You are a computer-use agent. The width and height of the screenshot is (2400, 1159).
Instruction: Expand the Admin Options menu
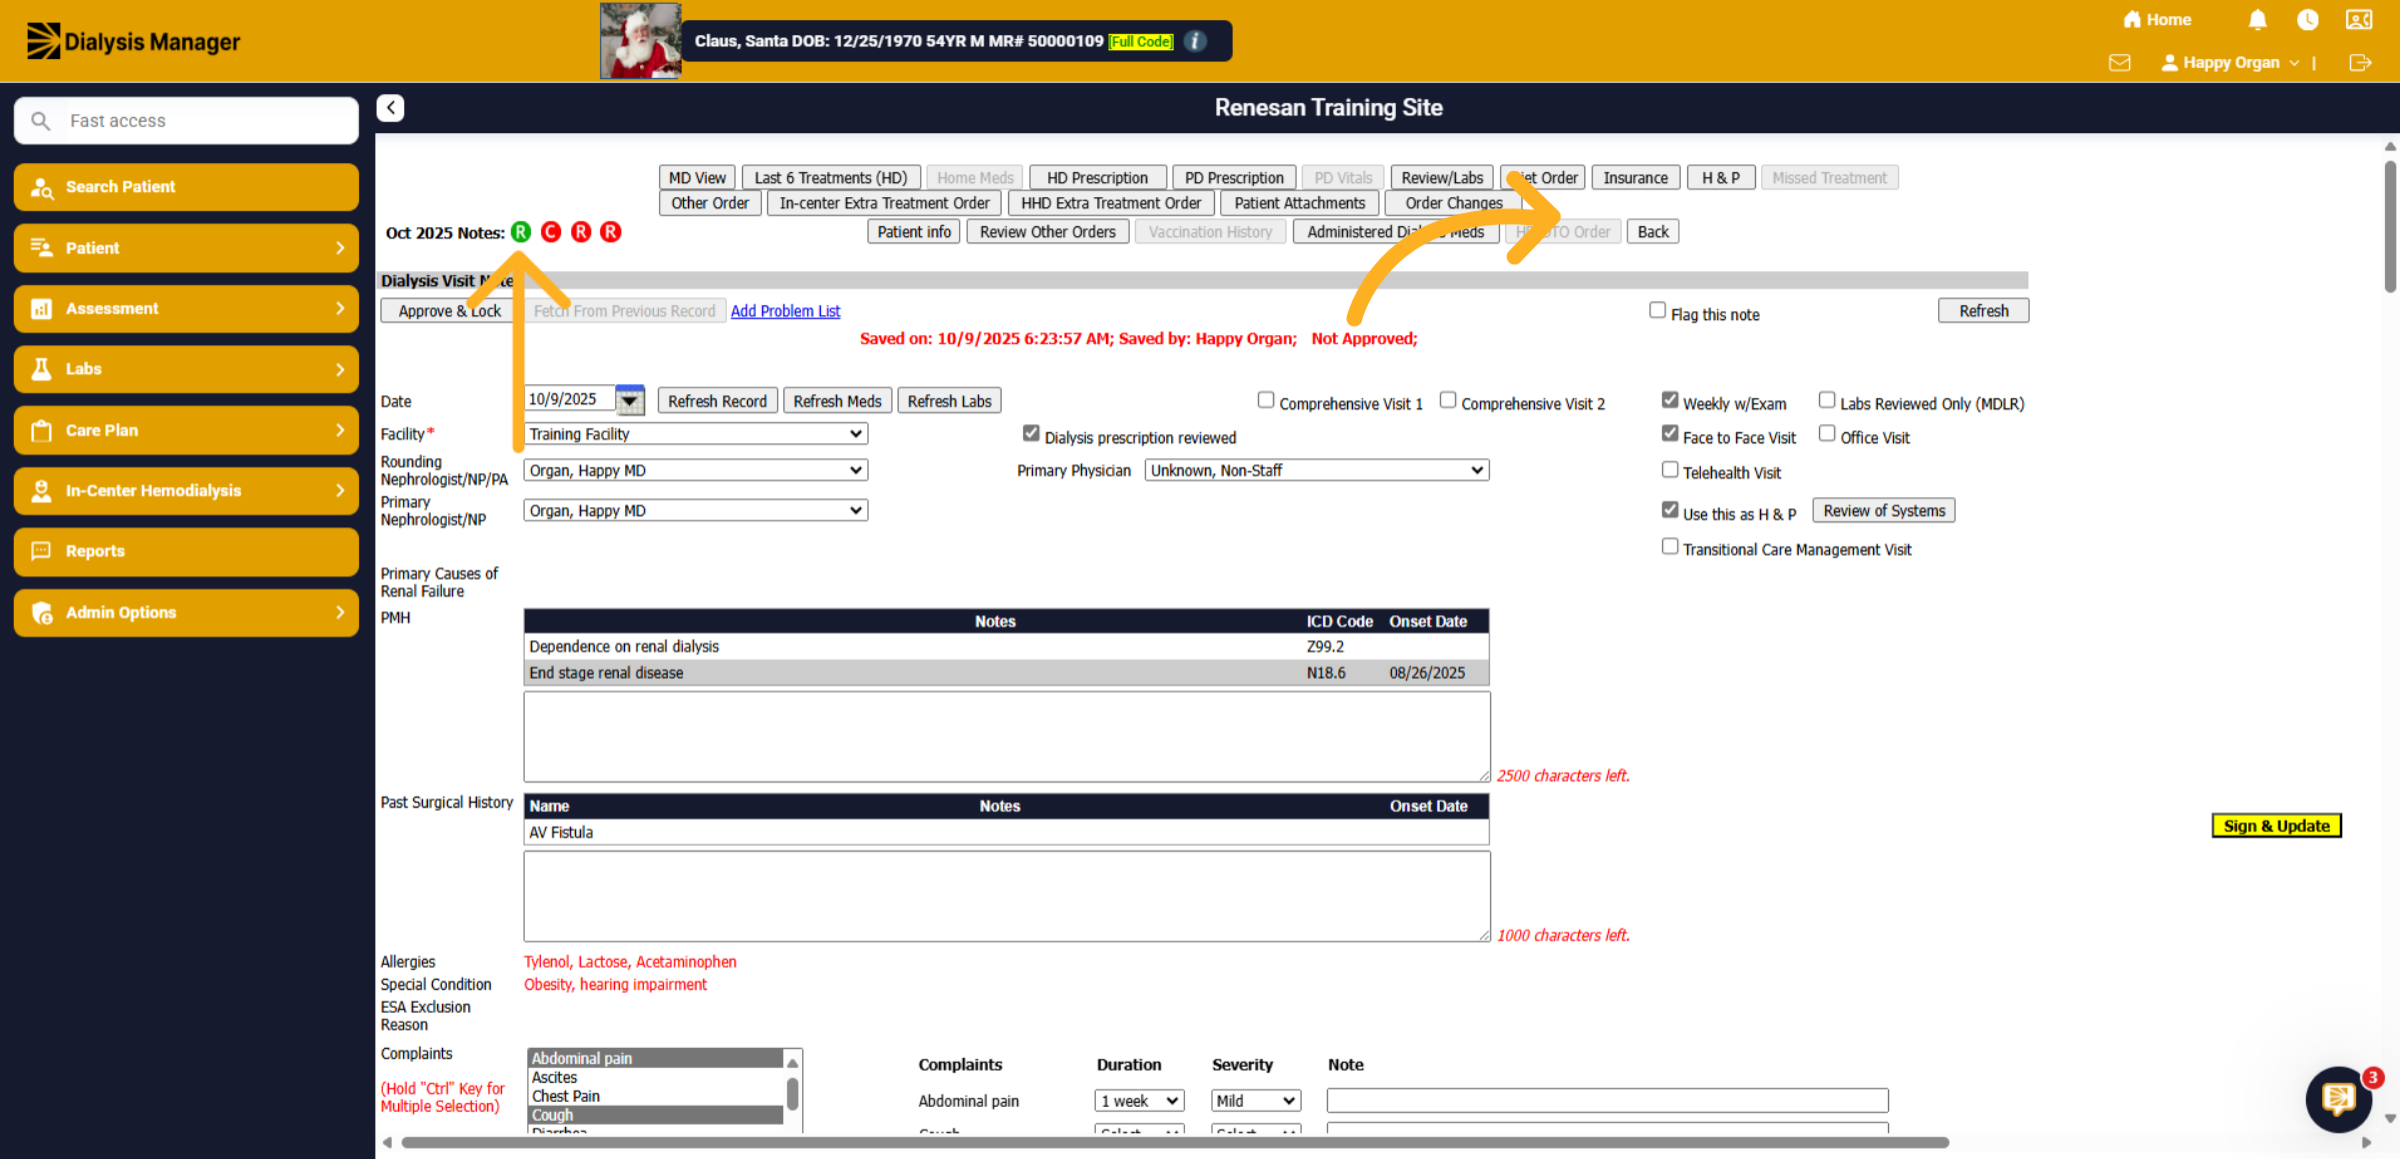pos(186,612)
